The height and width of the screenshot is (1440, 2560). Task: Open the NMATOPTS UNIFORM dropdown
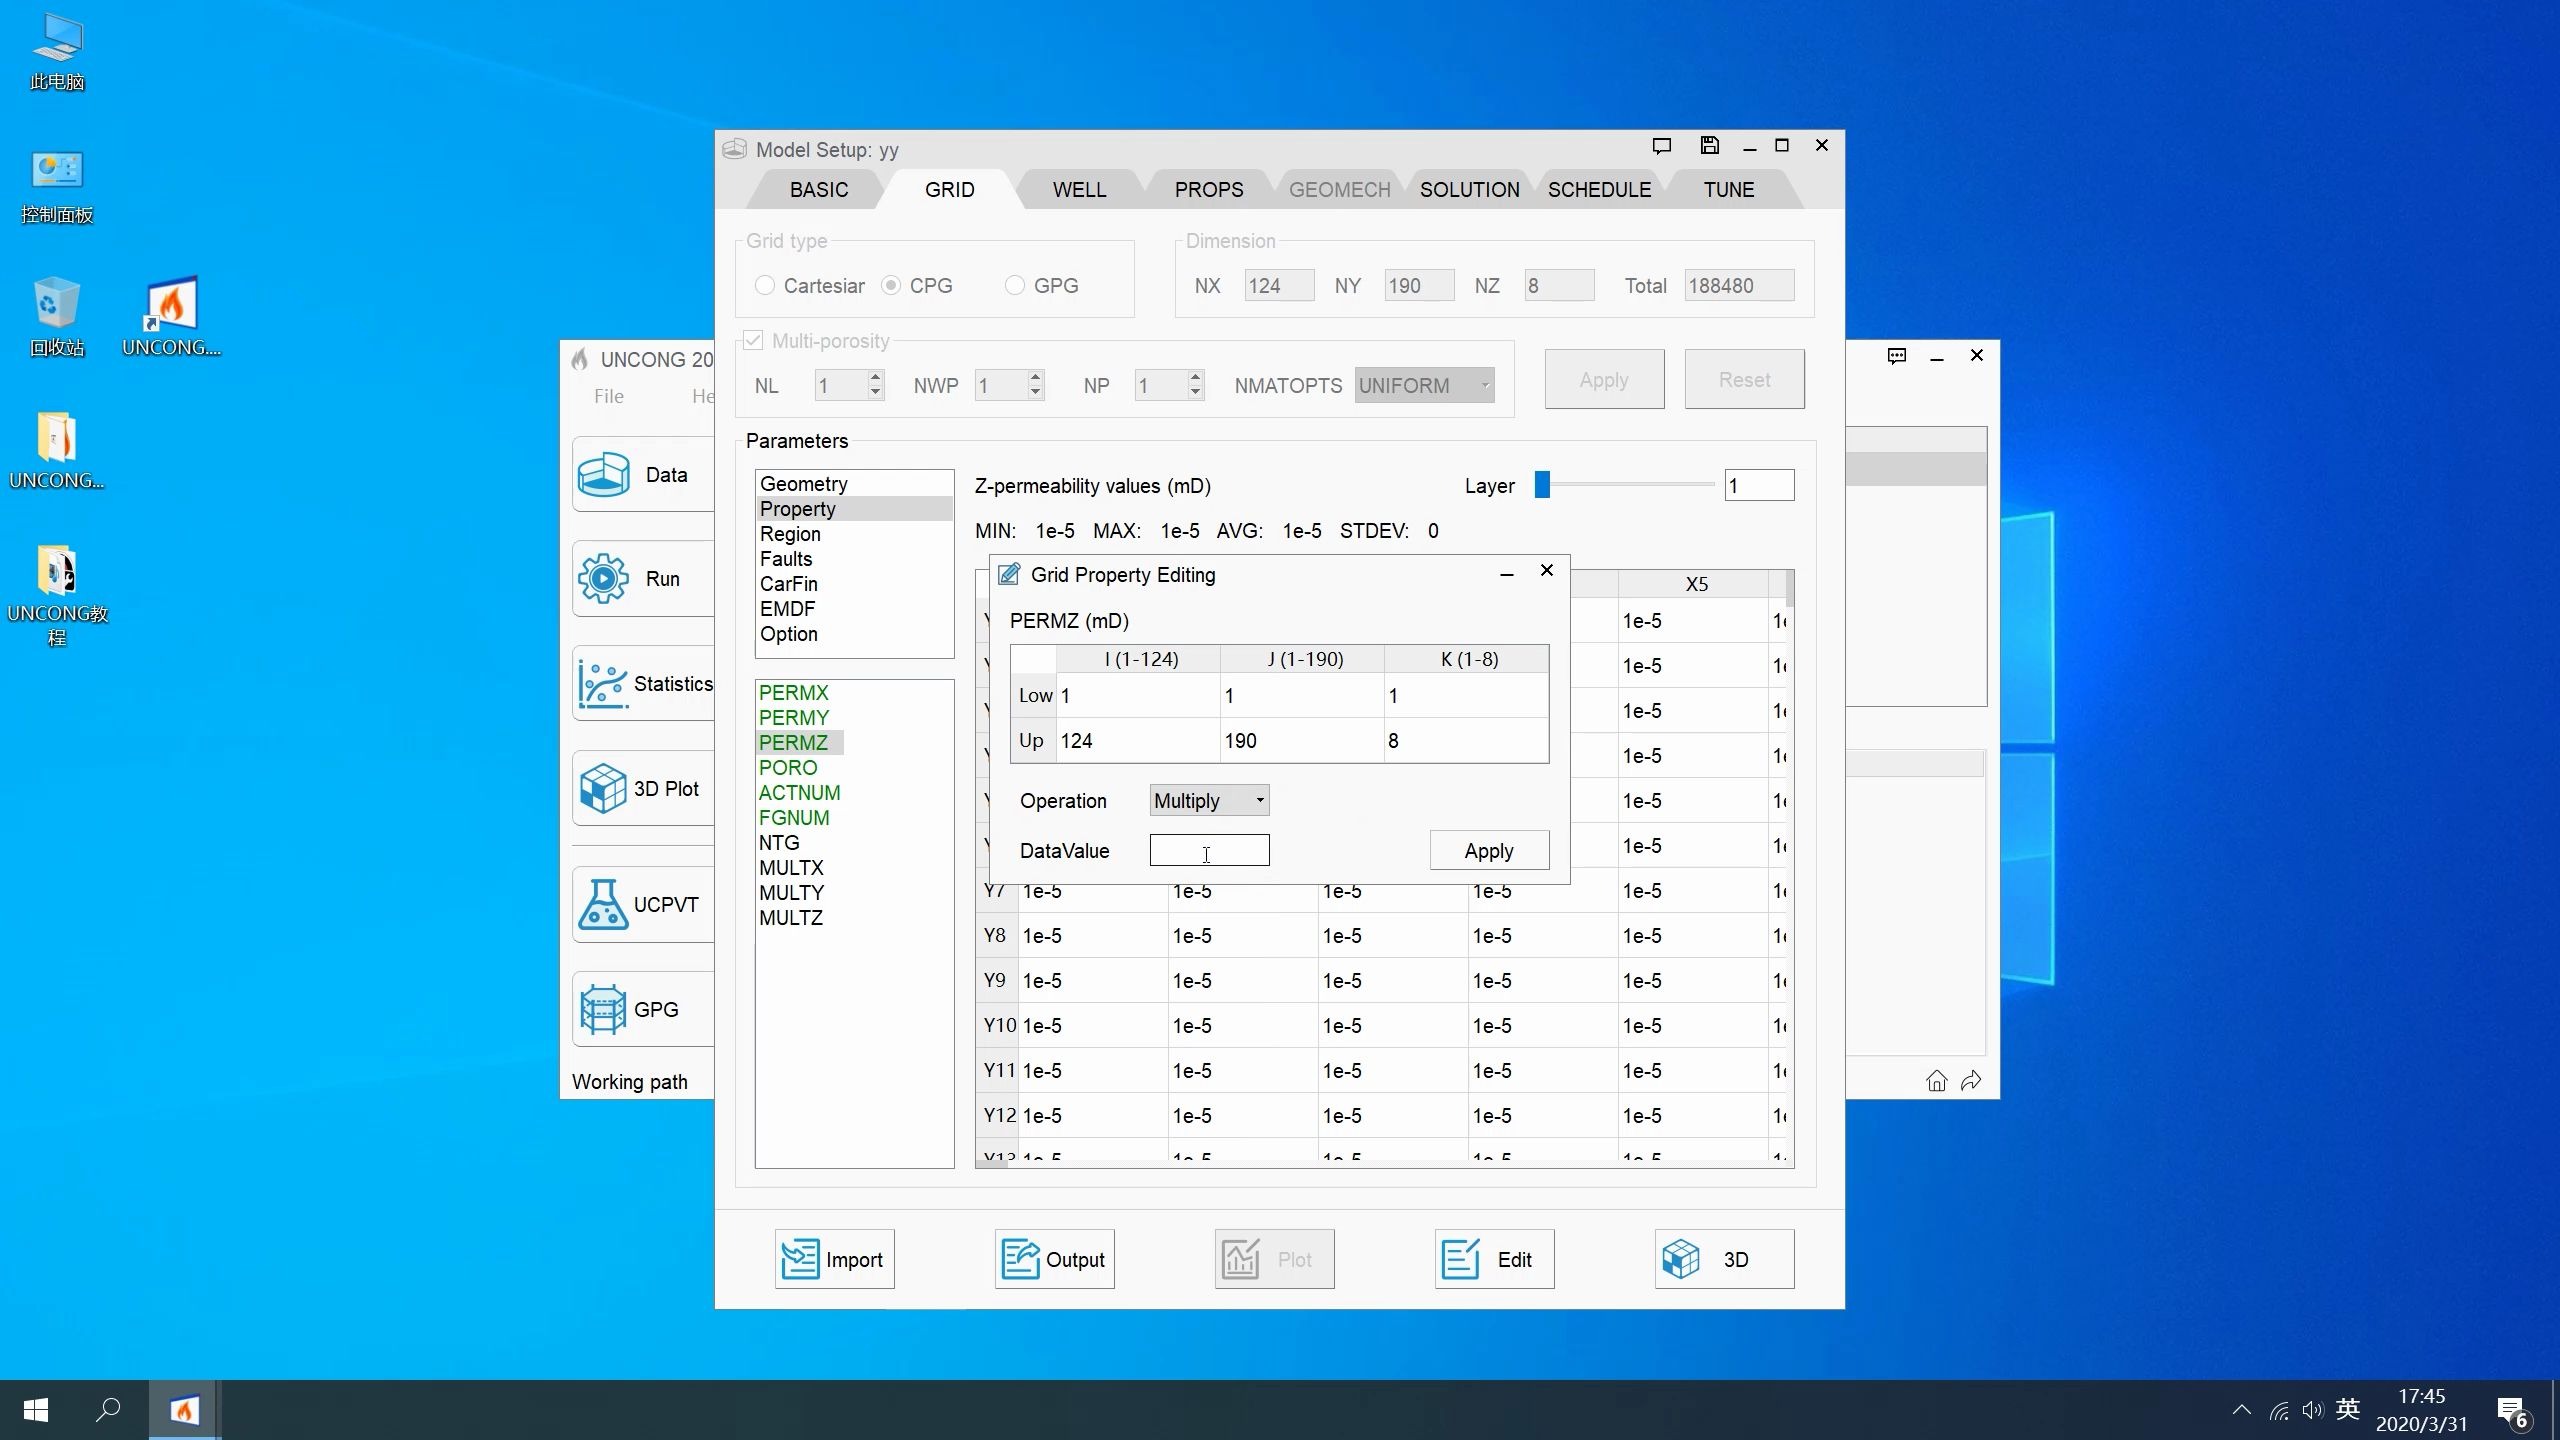[x=1424, y=386]
